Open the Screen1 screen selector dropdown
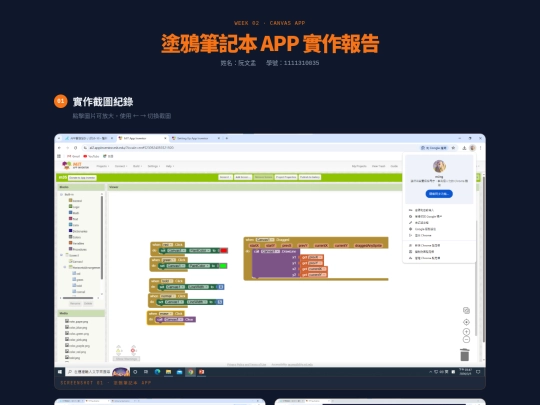 [x=225, y=177]
